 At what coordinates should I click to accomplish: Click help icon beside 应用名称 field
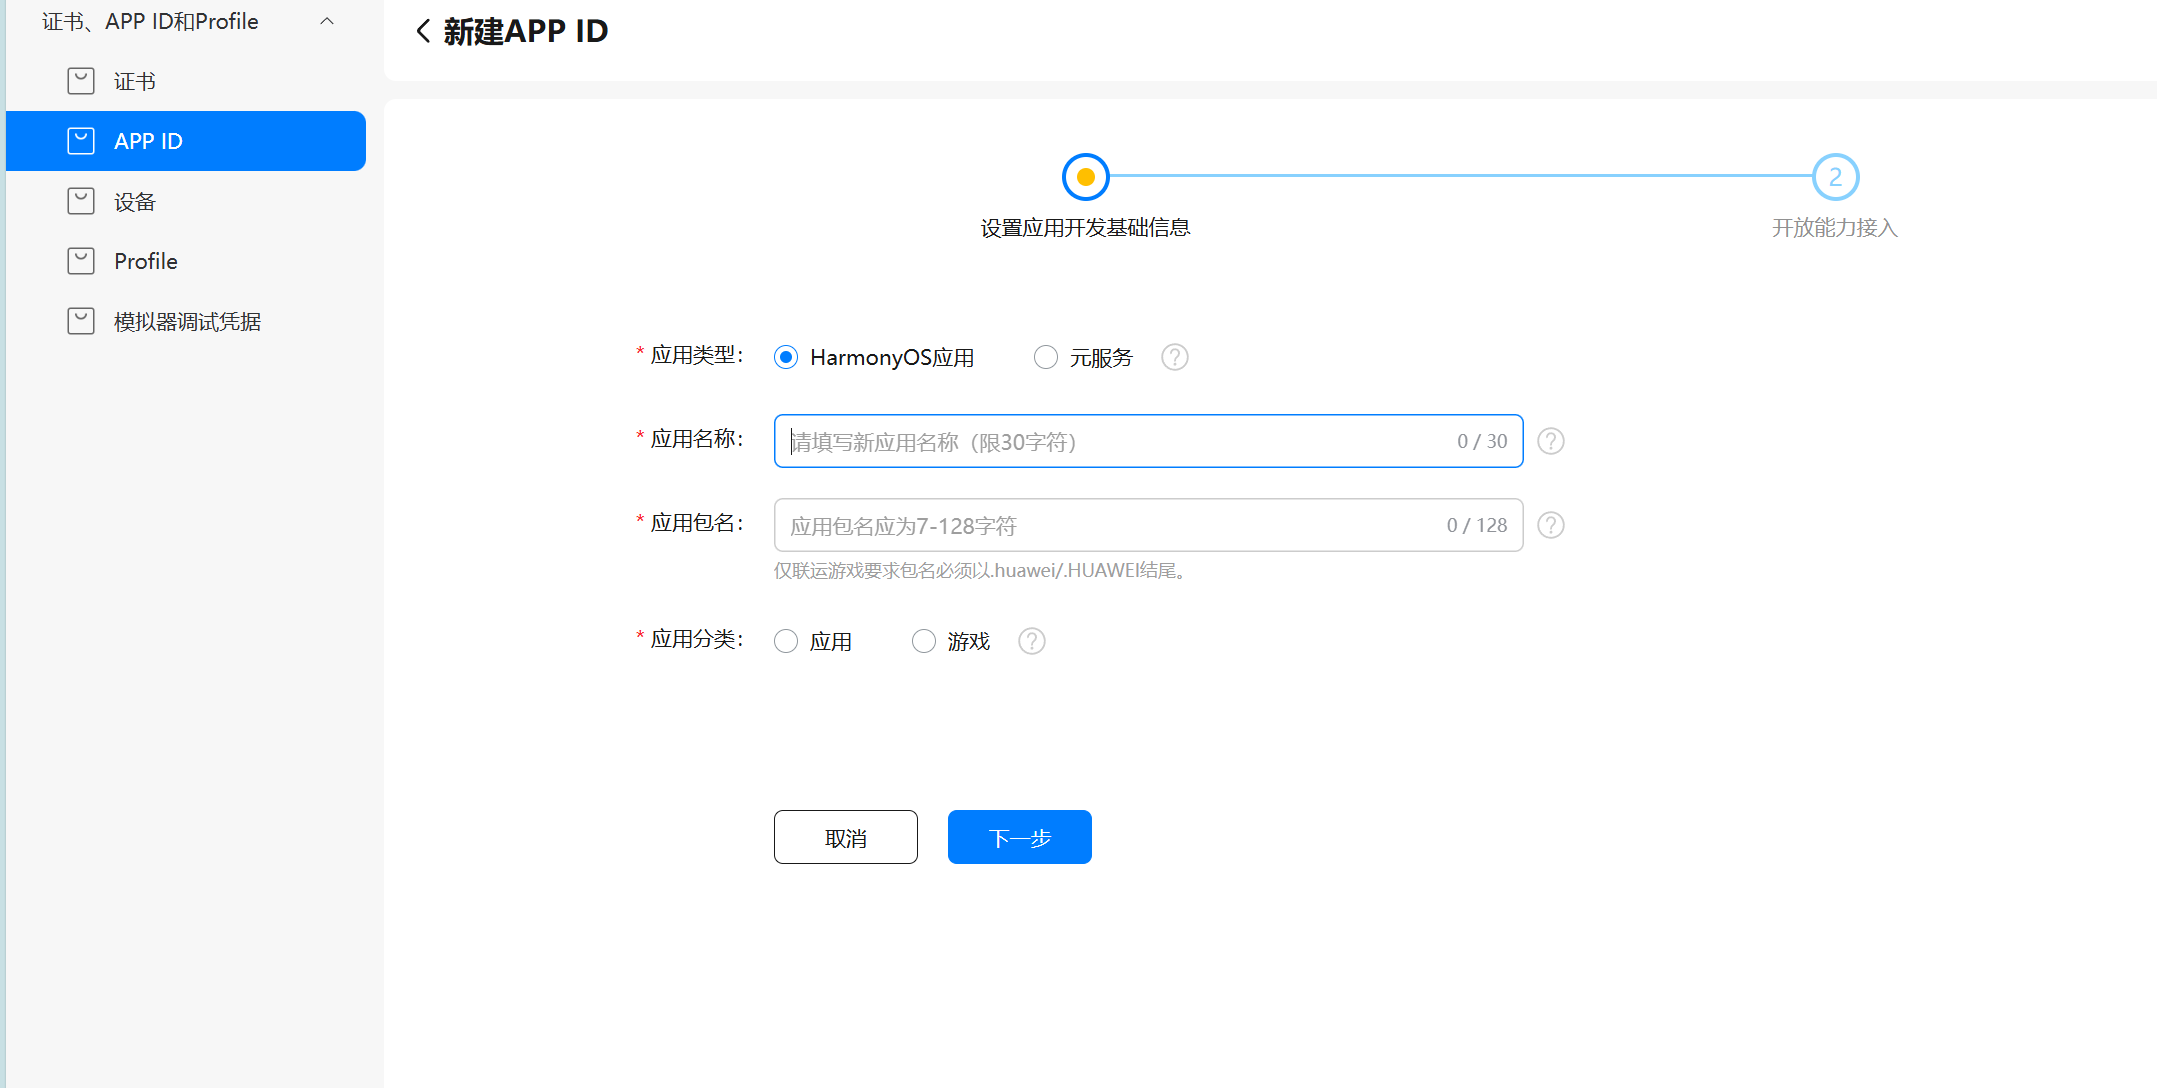tap(1550, 441)
